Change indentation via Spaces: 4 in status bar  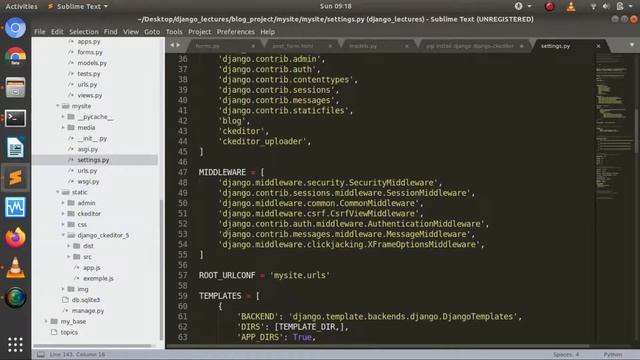coord(566,354)
